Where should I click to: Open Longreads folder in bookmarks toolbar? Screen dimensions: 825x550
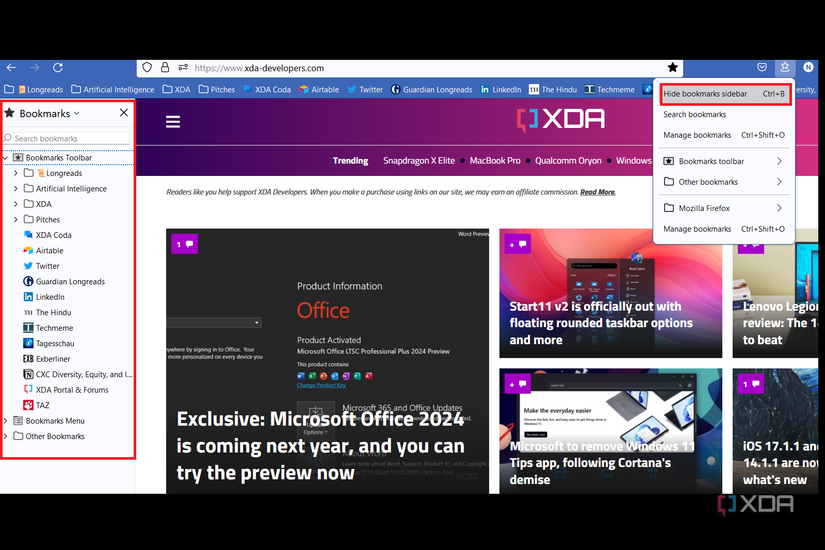point(34,89)
